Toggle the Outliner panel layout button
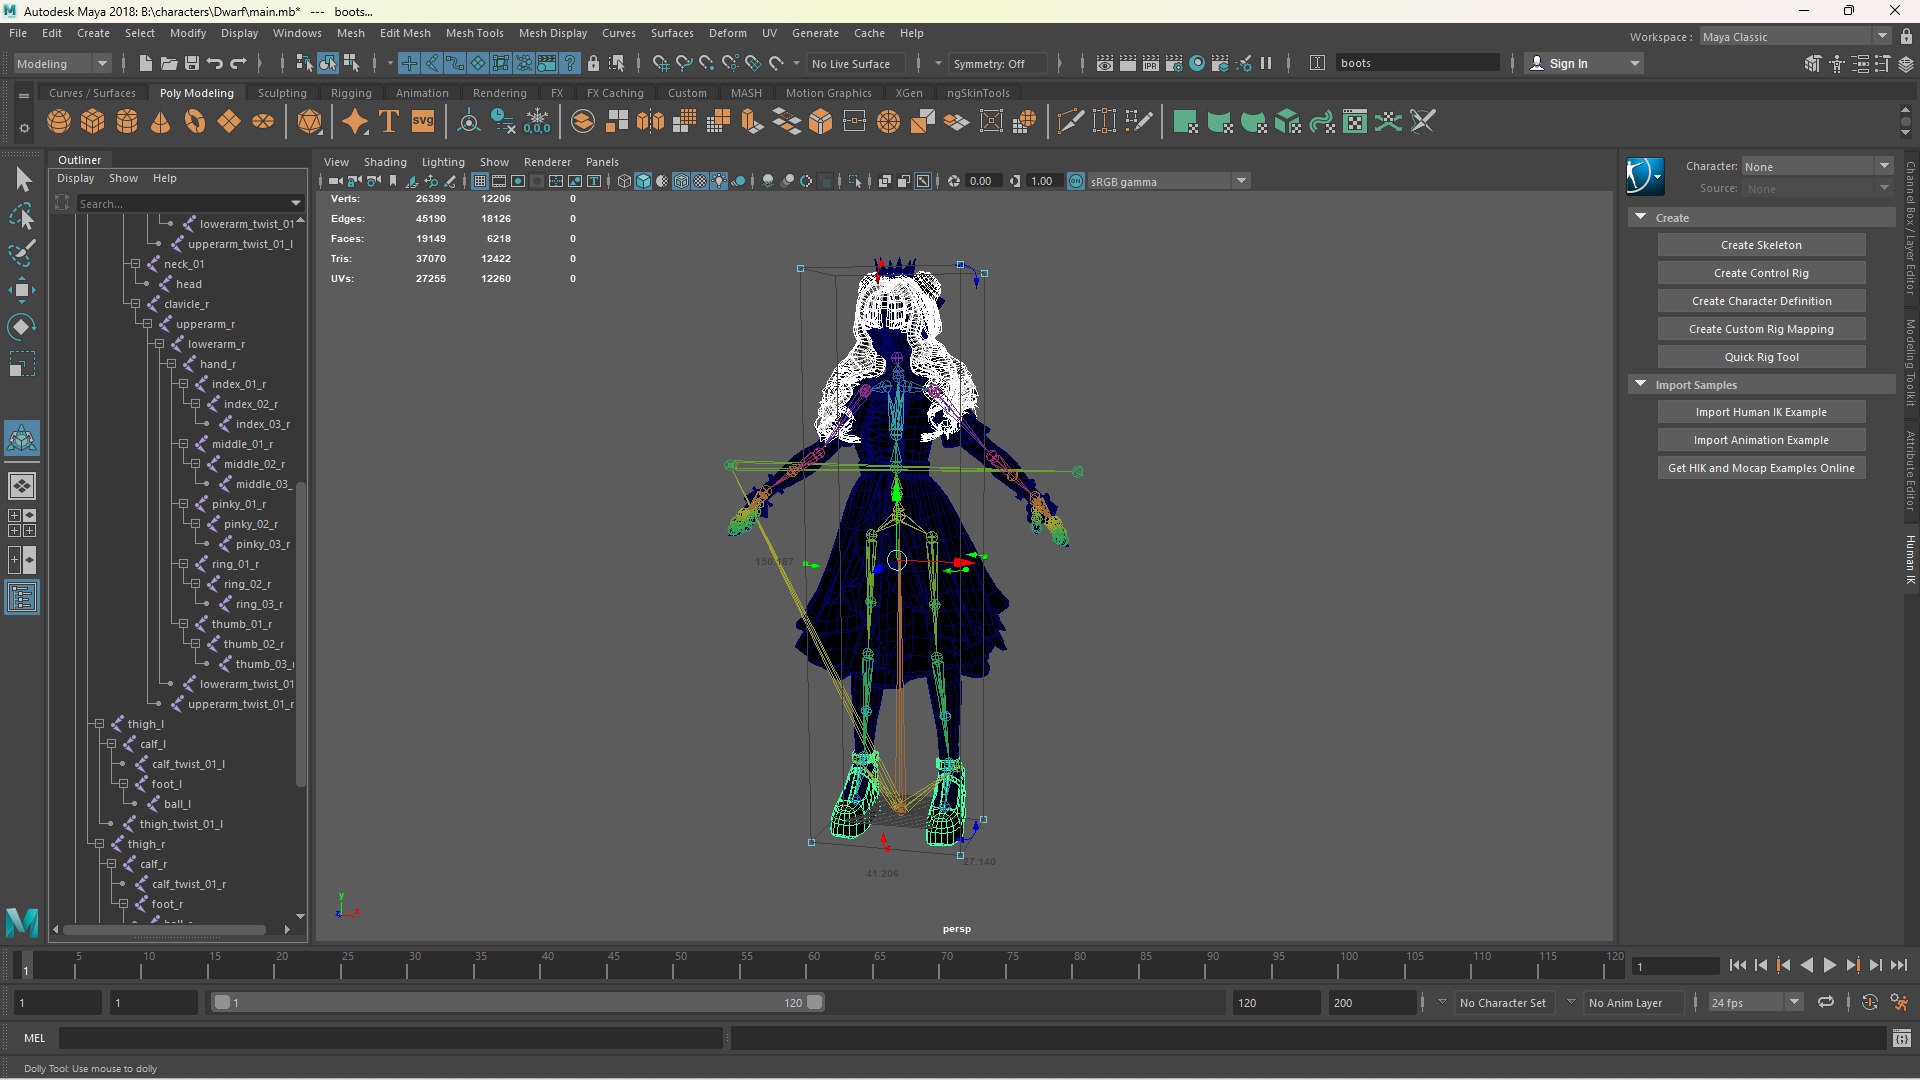 pos(22,598)
